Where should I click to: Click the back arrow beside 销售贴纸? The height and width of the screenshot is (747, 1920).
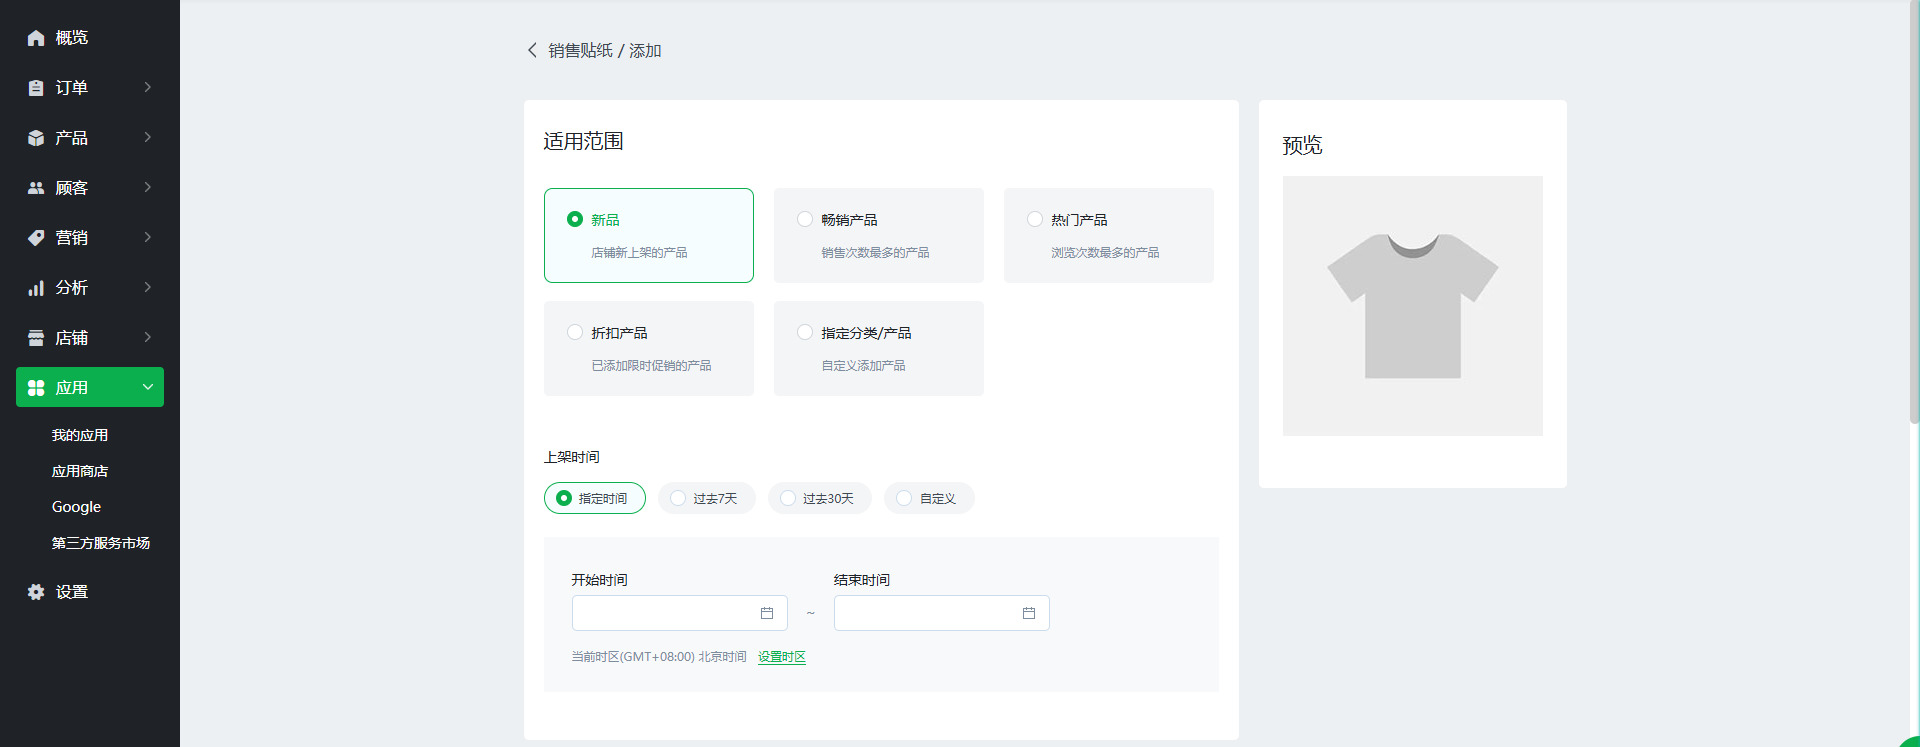532,50
